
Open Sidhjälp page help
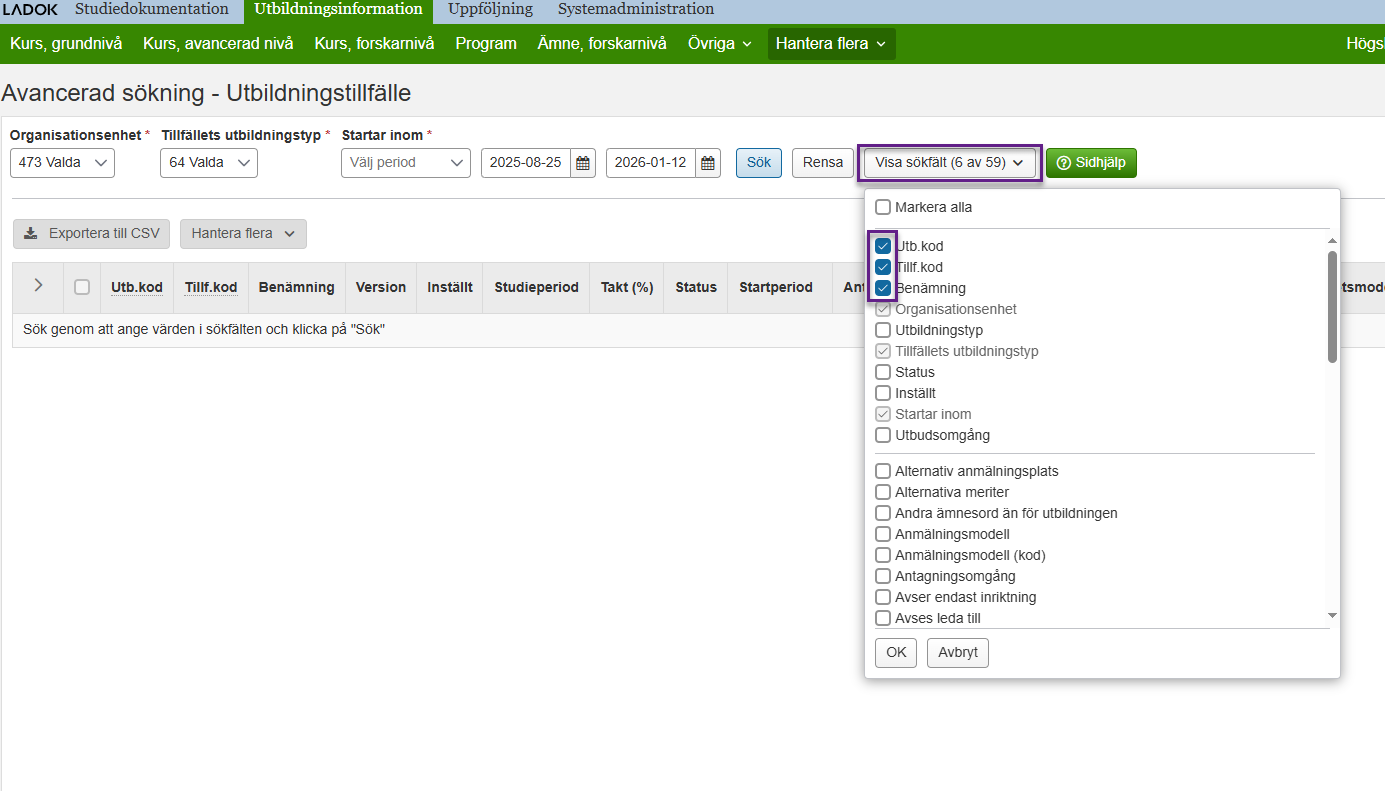click(x=1091, y=163)
